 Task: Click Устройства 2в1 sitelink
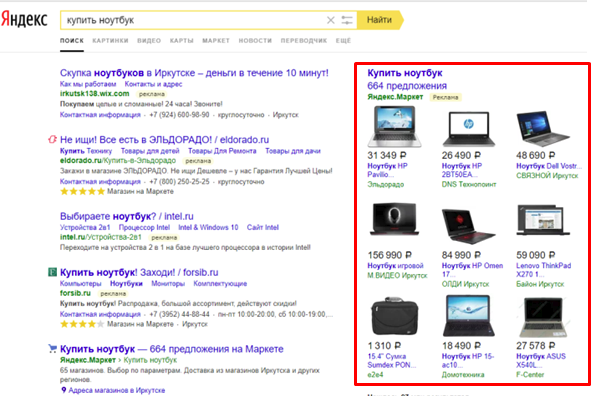coord(85,227)
